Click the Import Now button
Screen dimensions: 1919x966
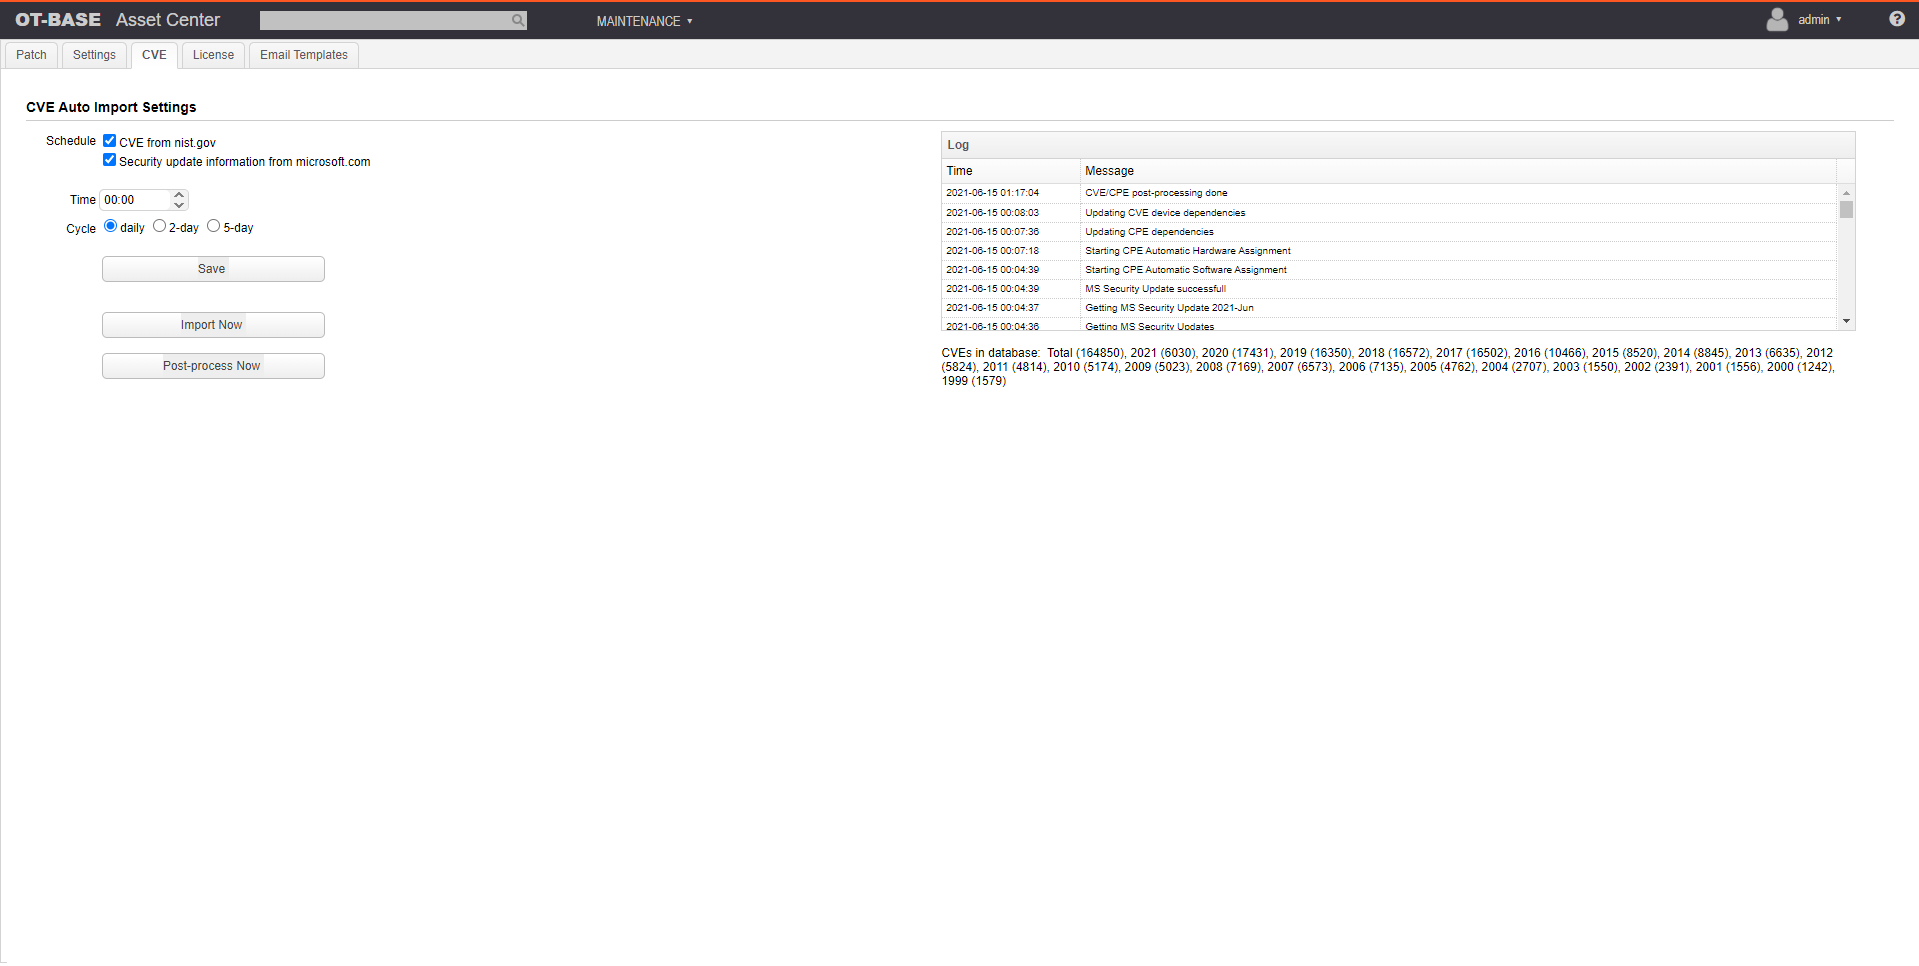coord(213,325)
